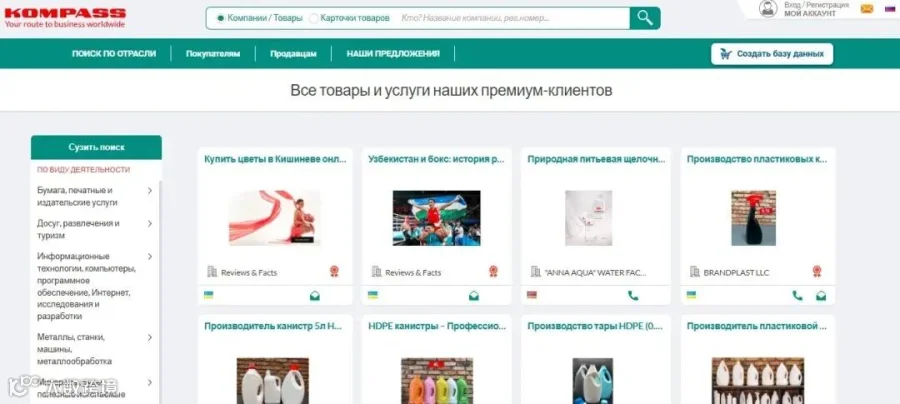Click BRANDPLAST LLC company name
The width and height of the screenshot is (900, 404).
[x=736, y=273]
